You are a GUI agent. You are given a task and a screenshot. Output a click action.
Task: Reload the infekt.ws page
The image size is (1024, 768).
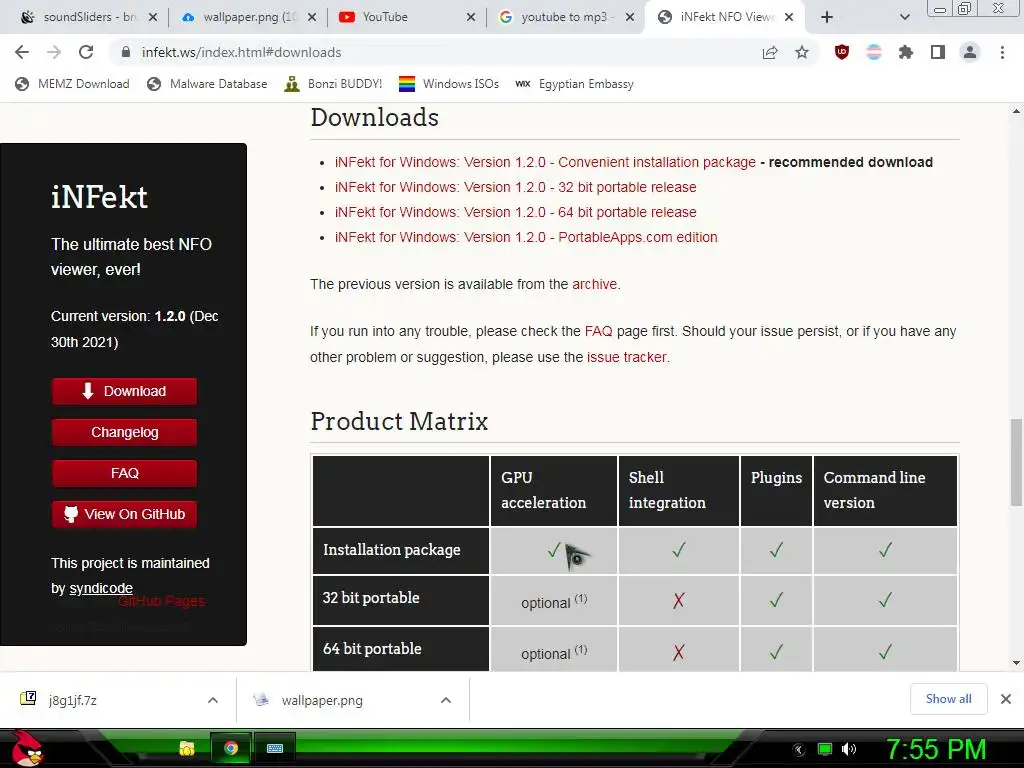pos(86,52)
